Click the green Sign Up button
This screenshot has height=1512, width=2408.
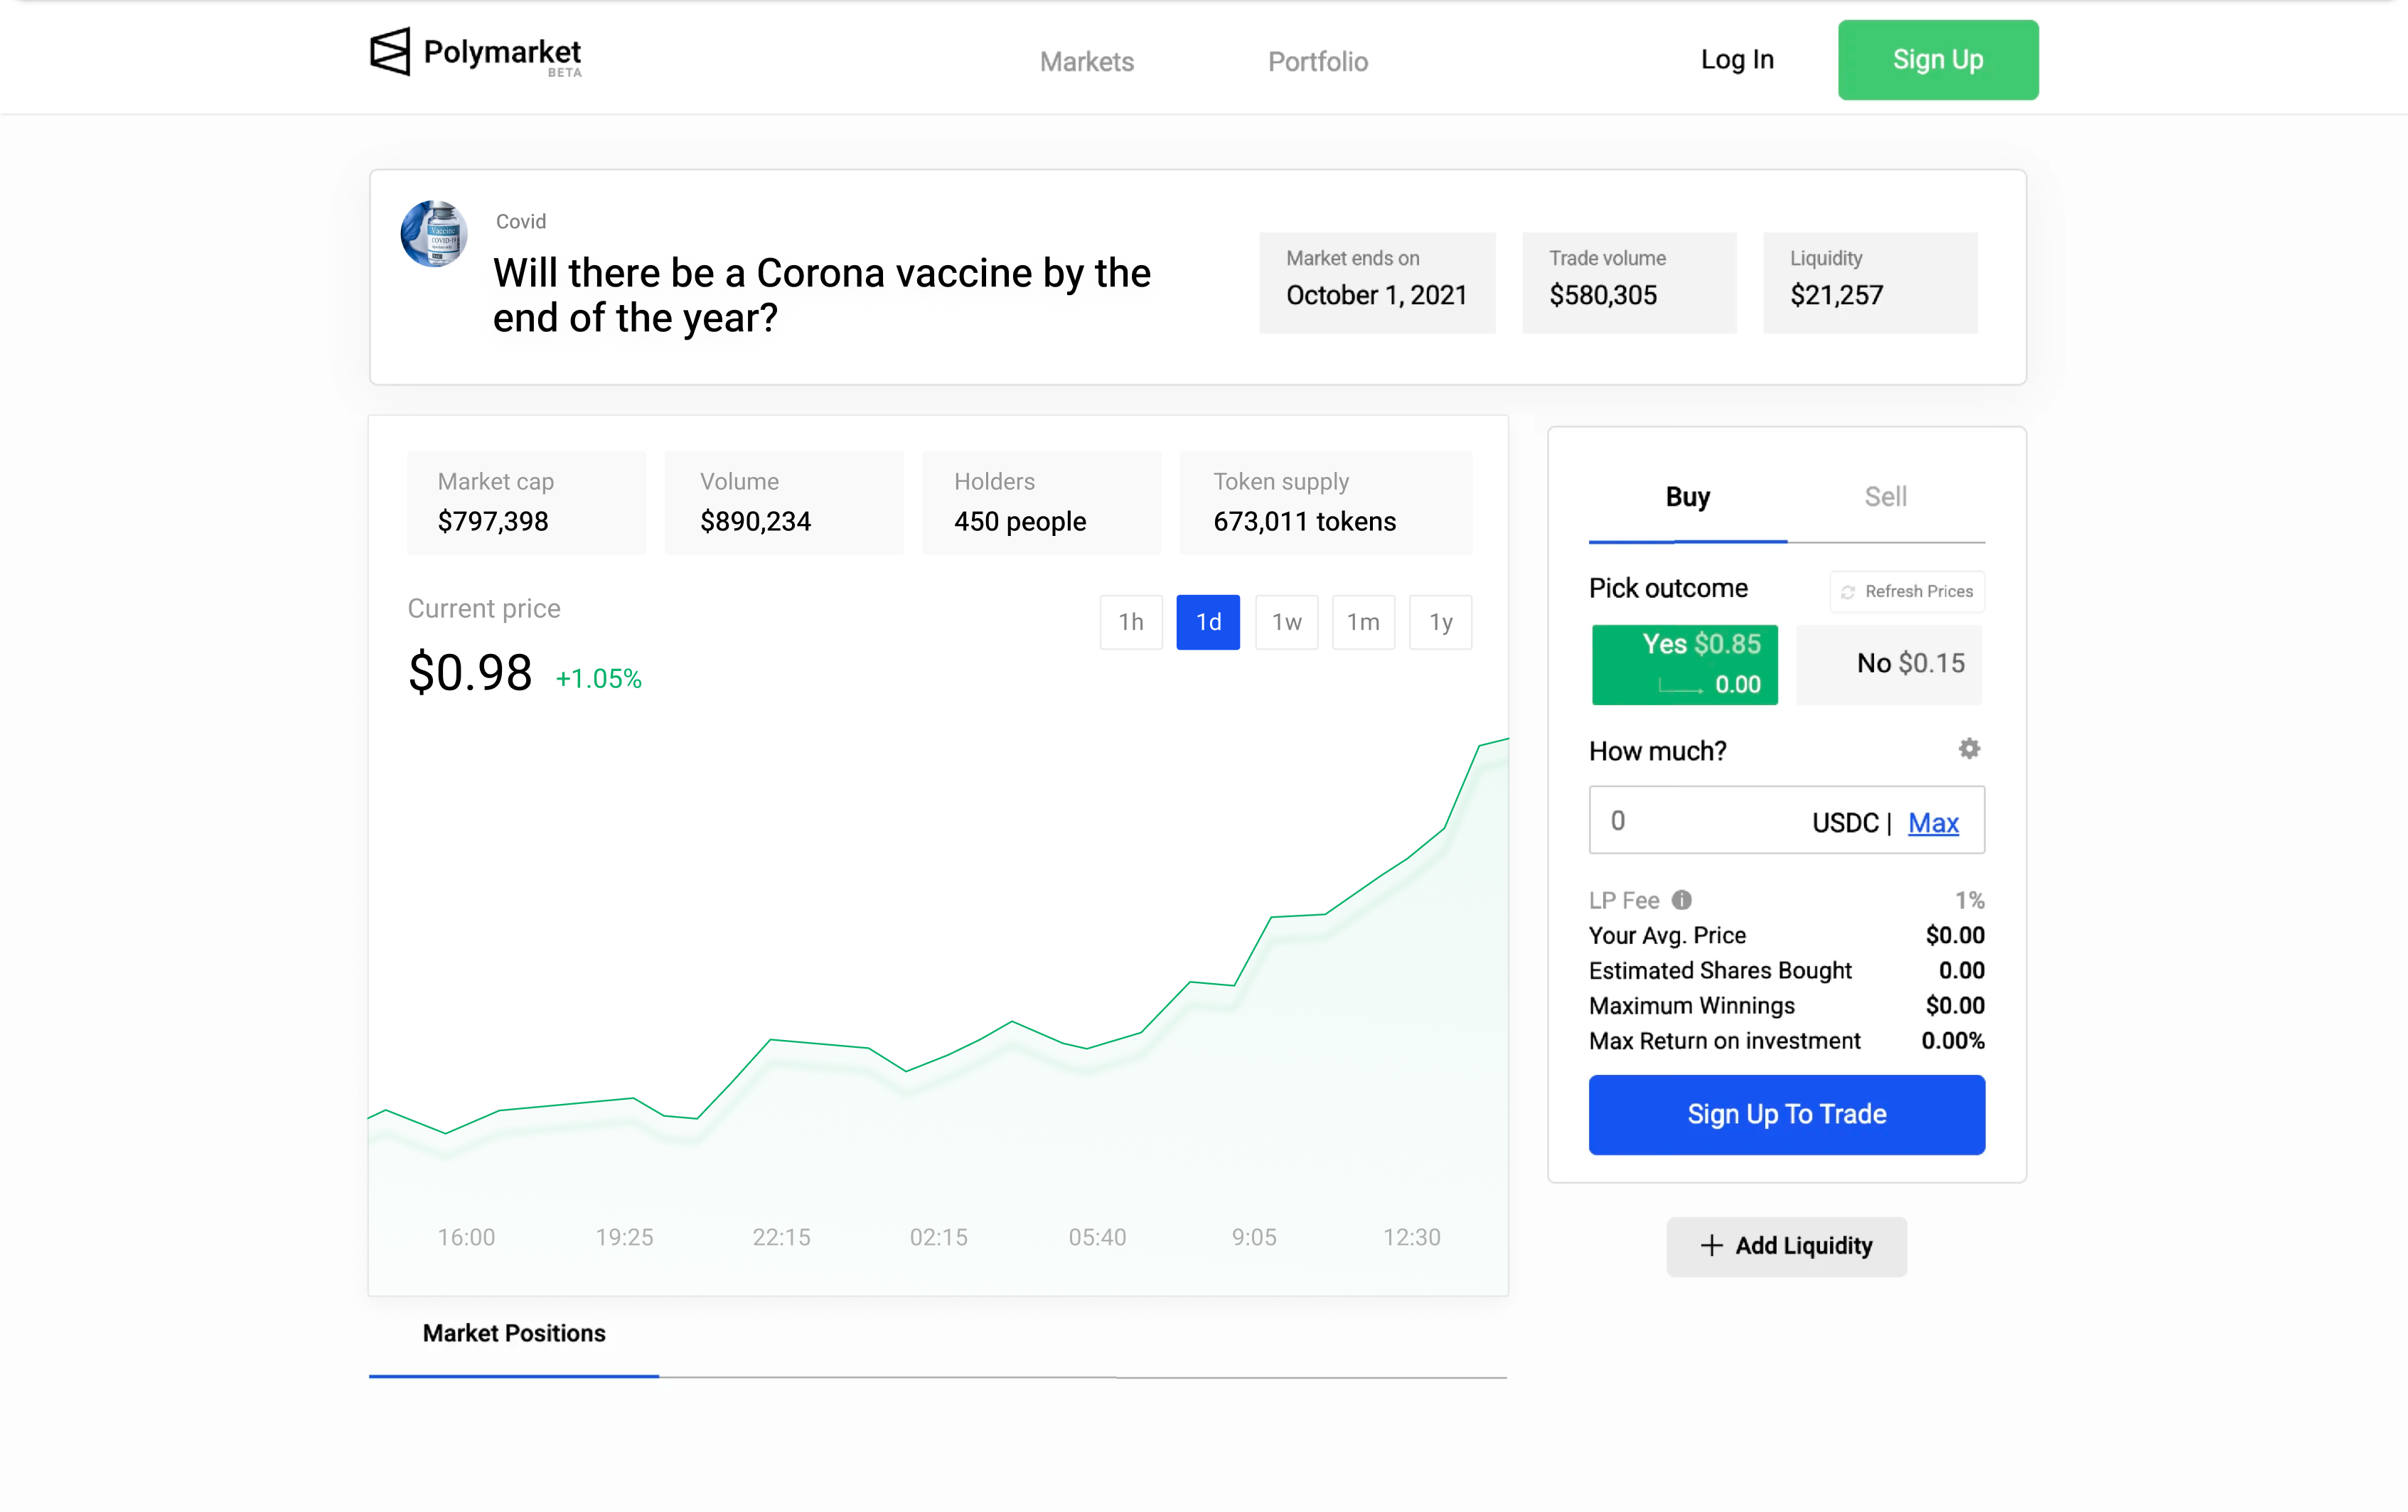(x=1937, y=60)
